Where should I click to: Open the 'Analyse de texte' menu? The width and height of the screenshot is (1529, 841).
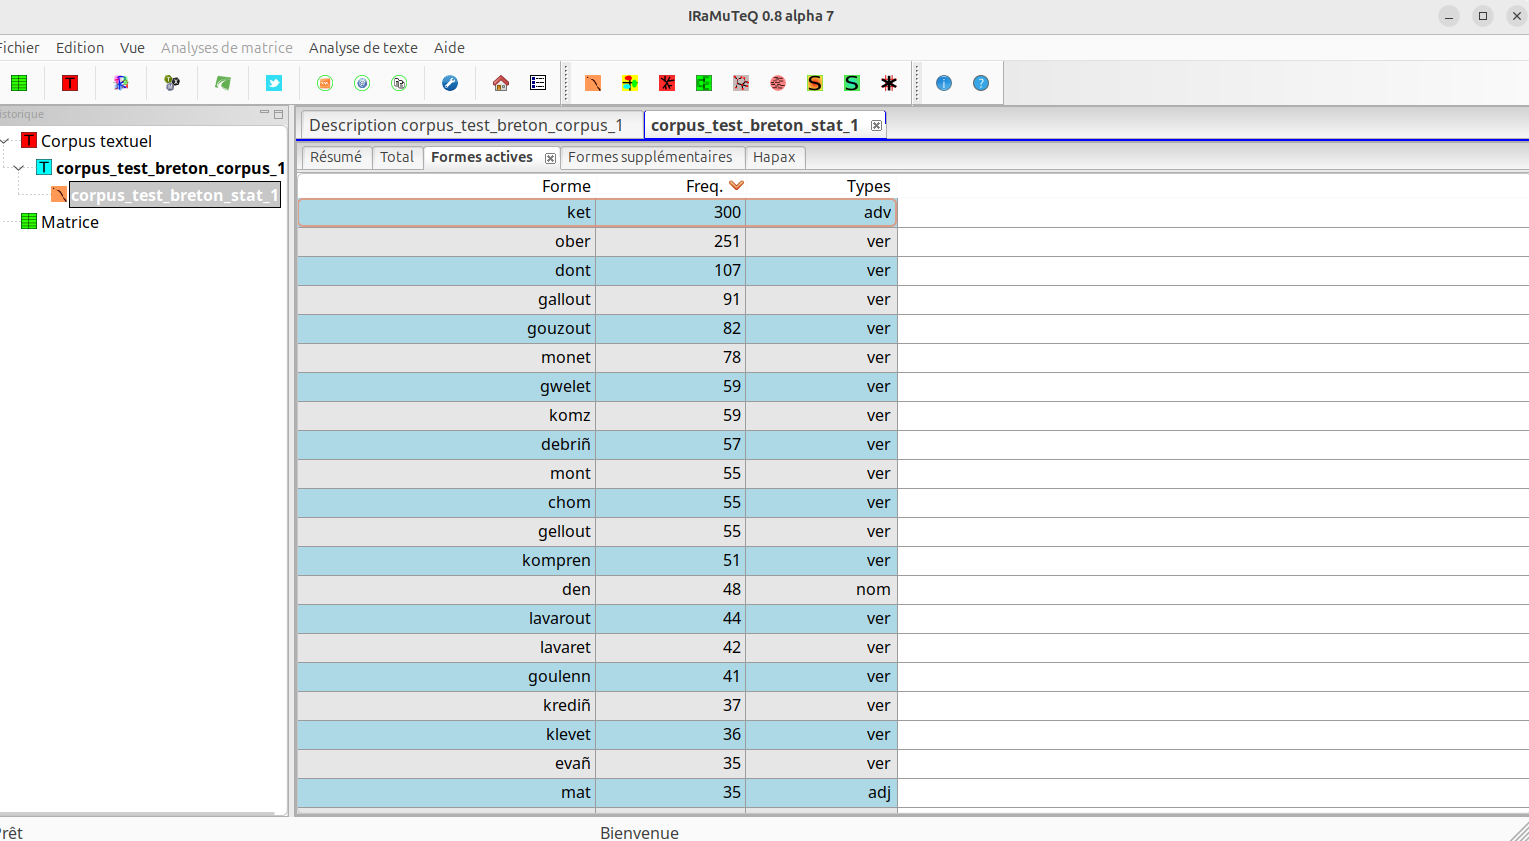[x=363, y=48]
